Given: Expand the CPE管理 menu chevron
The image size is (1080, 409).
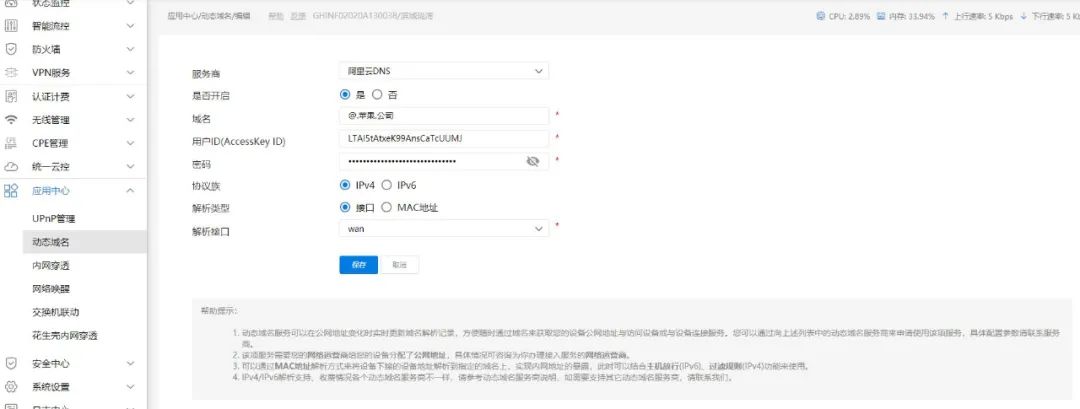Looking at the screenshot, I should pyautogui.click(x=130, y=143).
